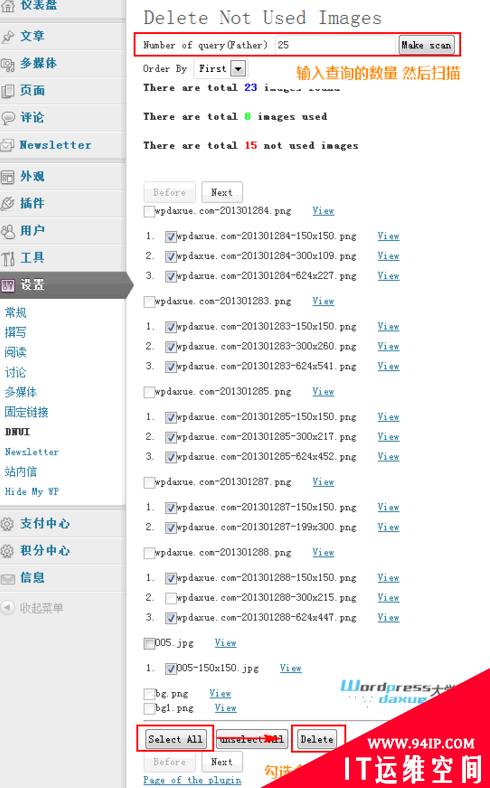The width and height of the screenshot is (490, 788).
Task: Click the Select All button
Action: [175, 739]
